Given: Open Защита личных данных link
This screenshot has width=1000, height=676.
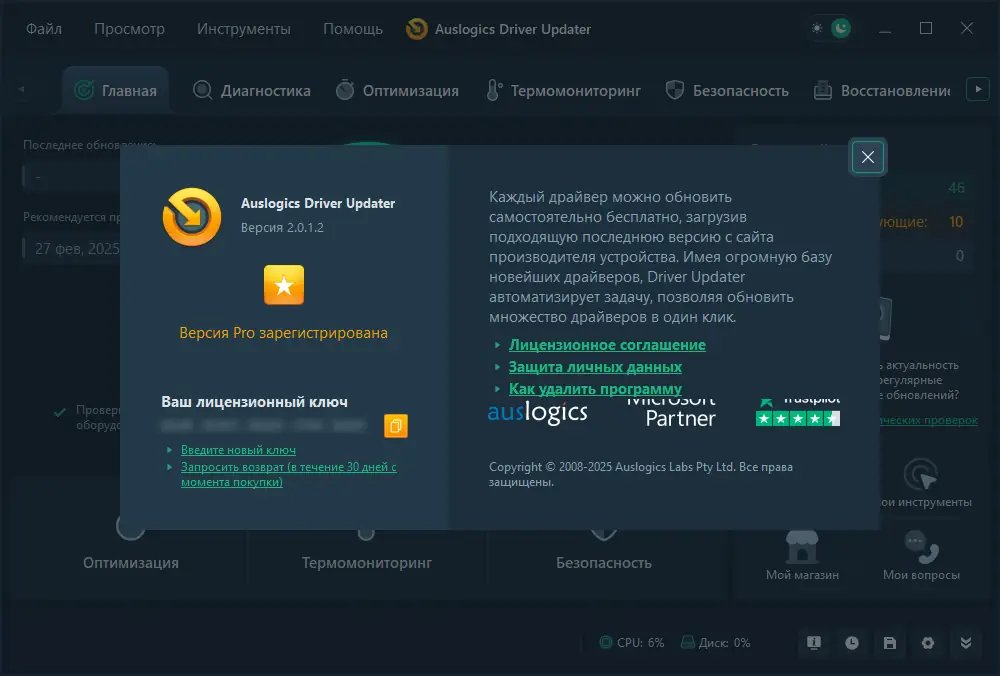Looking at the screenshot, I should pyautogui.click(x=595, y=367).
